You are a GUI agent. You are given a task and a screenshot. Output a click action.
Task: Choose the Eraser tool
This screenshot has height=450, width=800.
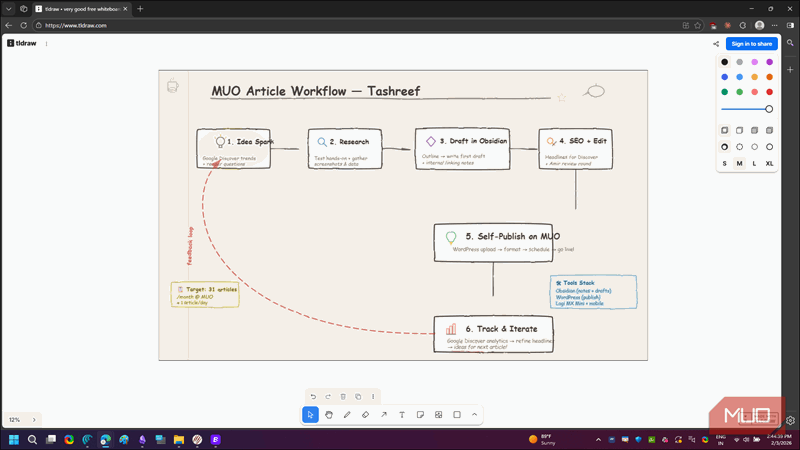click(365, 414)
